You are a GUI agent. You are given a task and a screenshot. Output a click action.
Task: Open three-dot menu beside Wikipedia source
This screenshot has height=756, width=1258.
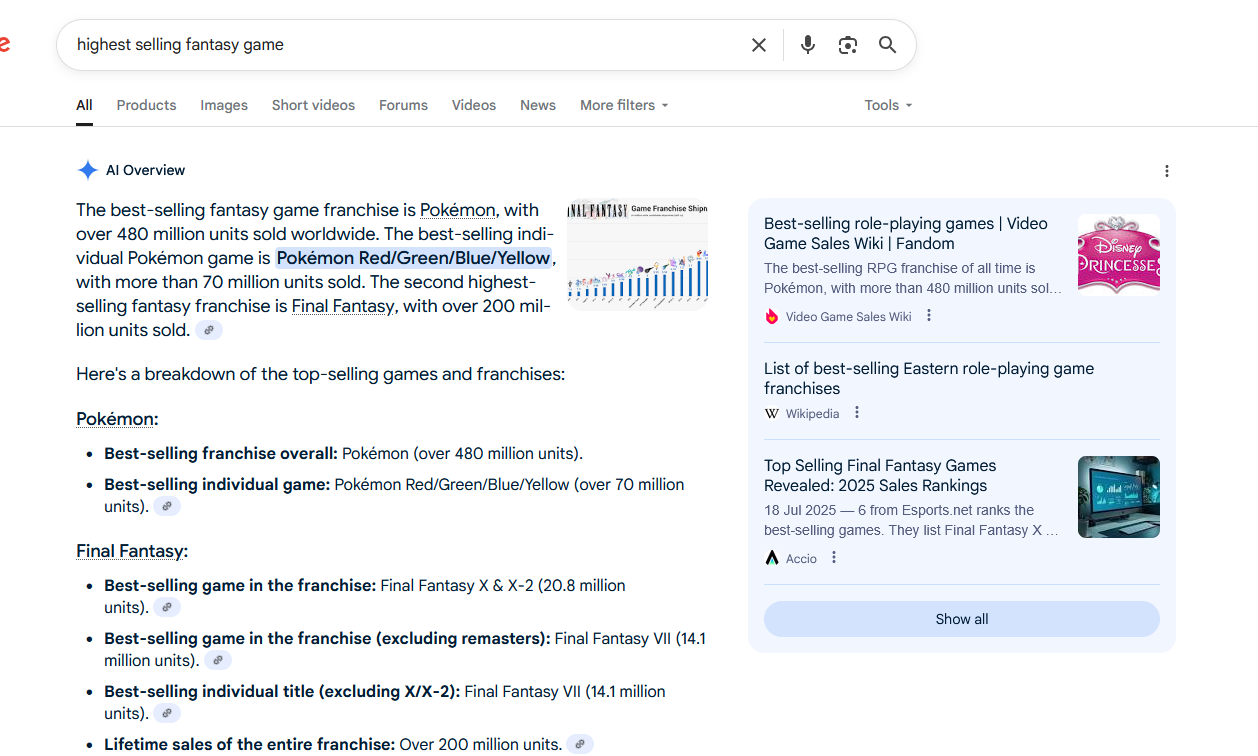click(857, 413)
